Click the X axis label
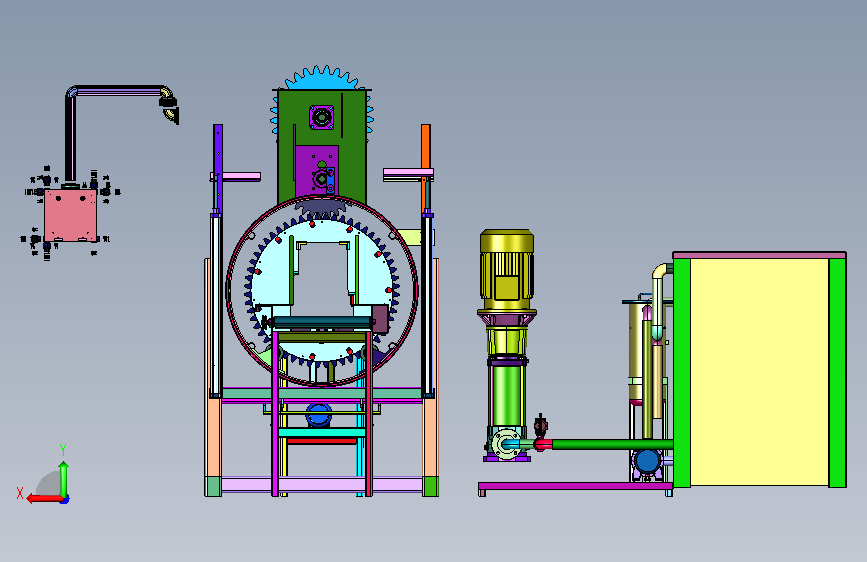 tap(20, 493)
